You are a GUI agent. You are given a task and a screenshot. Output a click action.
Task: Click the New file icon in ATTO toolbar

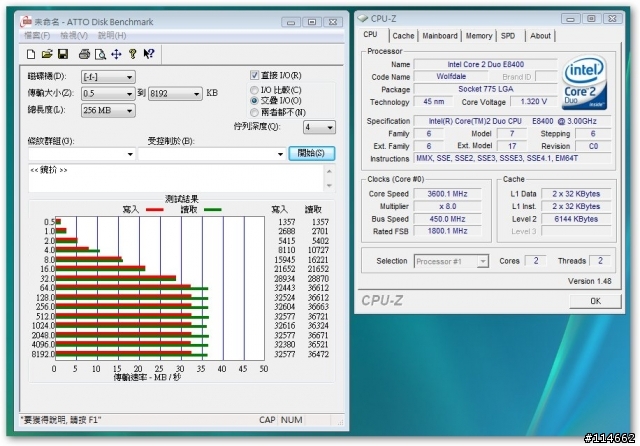[31, 54]
